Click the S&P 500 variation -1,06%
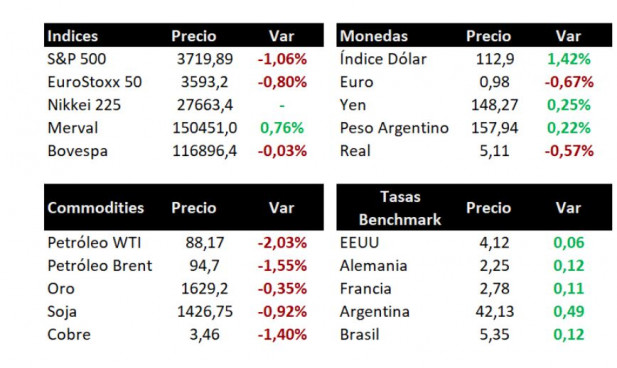 [x=282, y=59]
